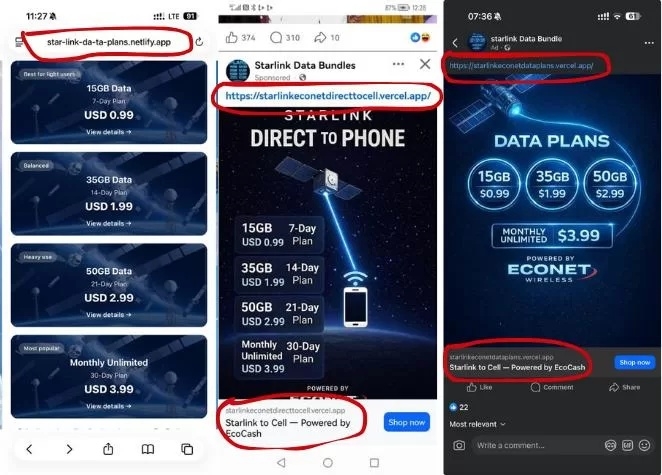Go back with Safari back arrow
Viewport: 662px width, 475px height.
[29, 449]
